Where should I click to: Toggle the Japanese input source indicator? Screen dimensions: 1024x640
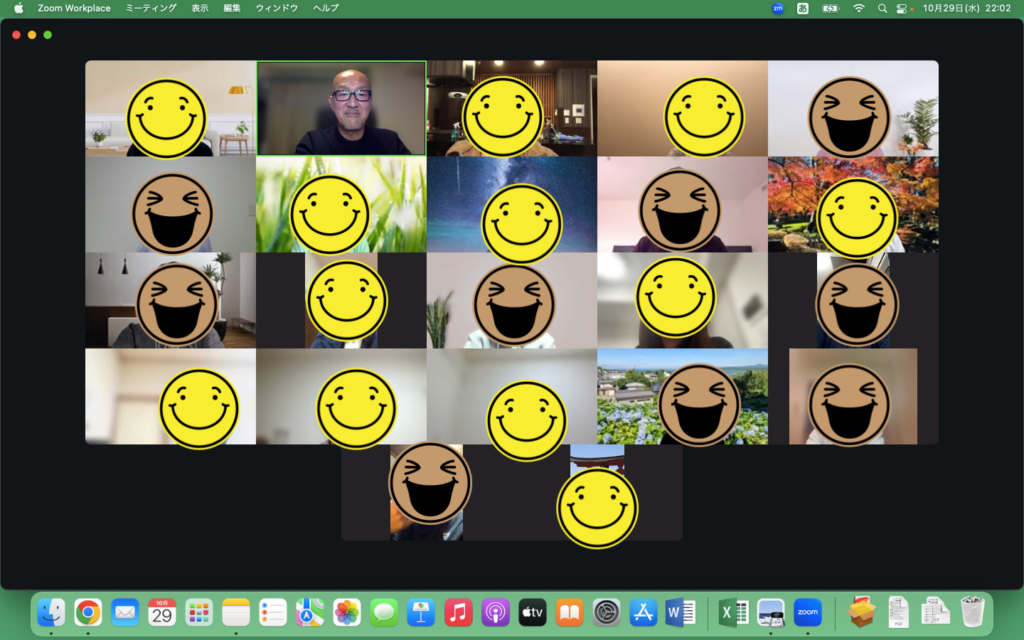pyautogui.click(x=803, y=8)
